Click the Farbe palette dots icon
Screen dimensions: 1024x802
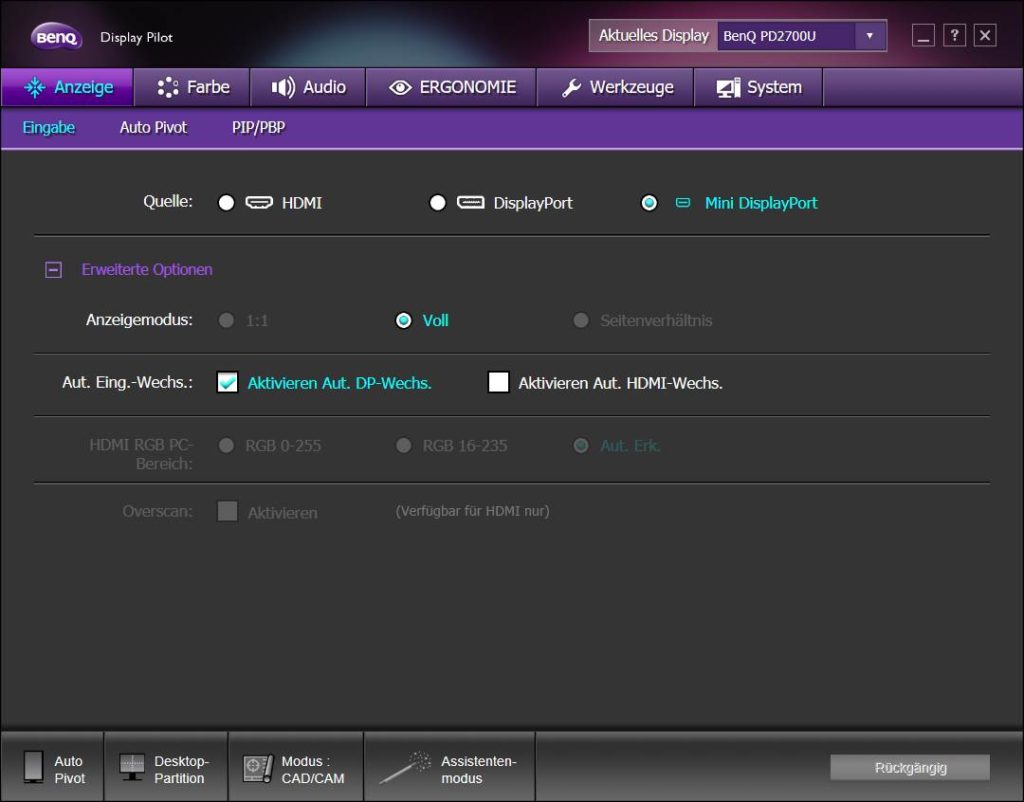pyautogui.click(x=168, y=87)
